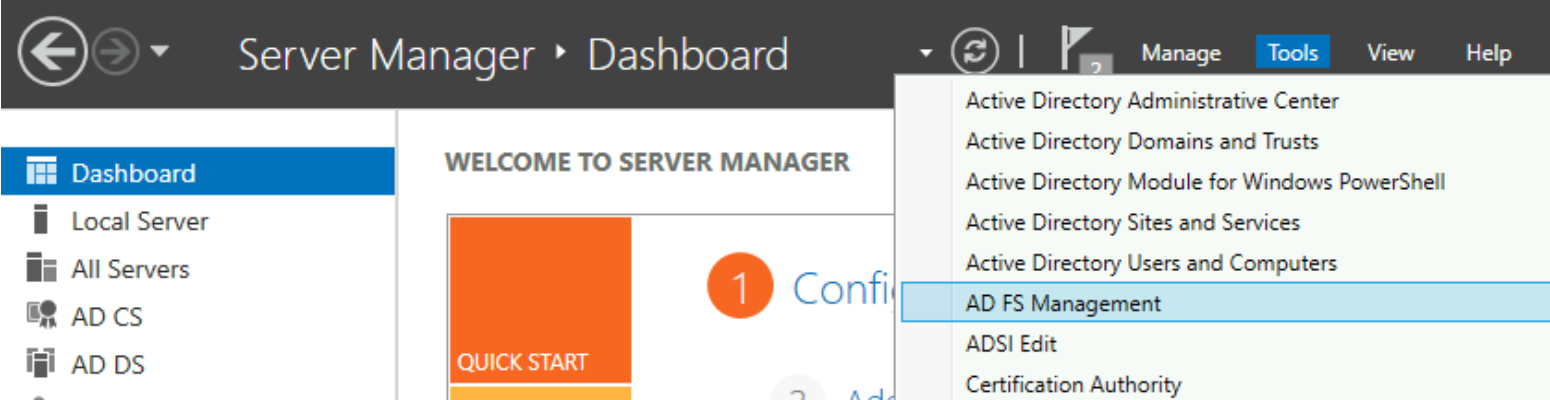1550x400 pixels.
Task: Close the Tools menu
Action: point(1293,53)
